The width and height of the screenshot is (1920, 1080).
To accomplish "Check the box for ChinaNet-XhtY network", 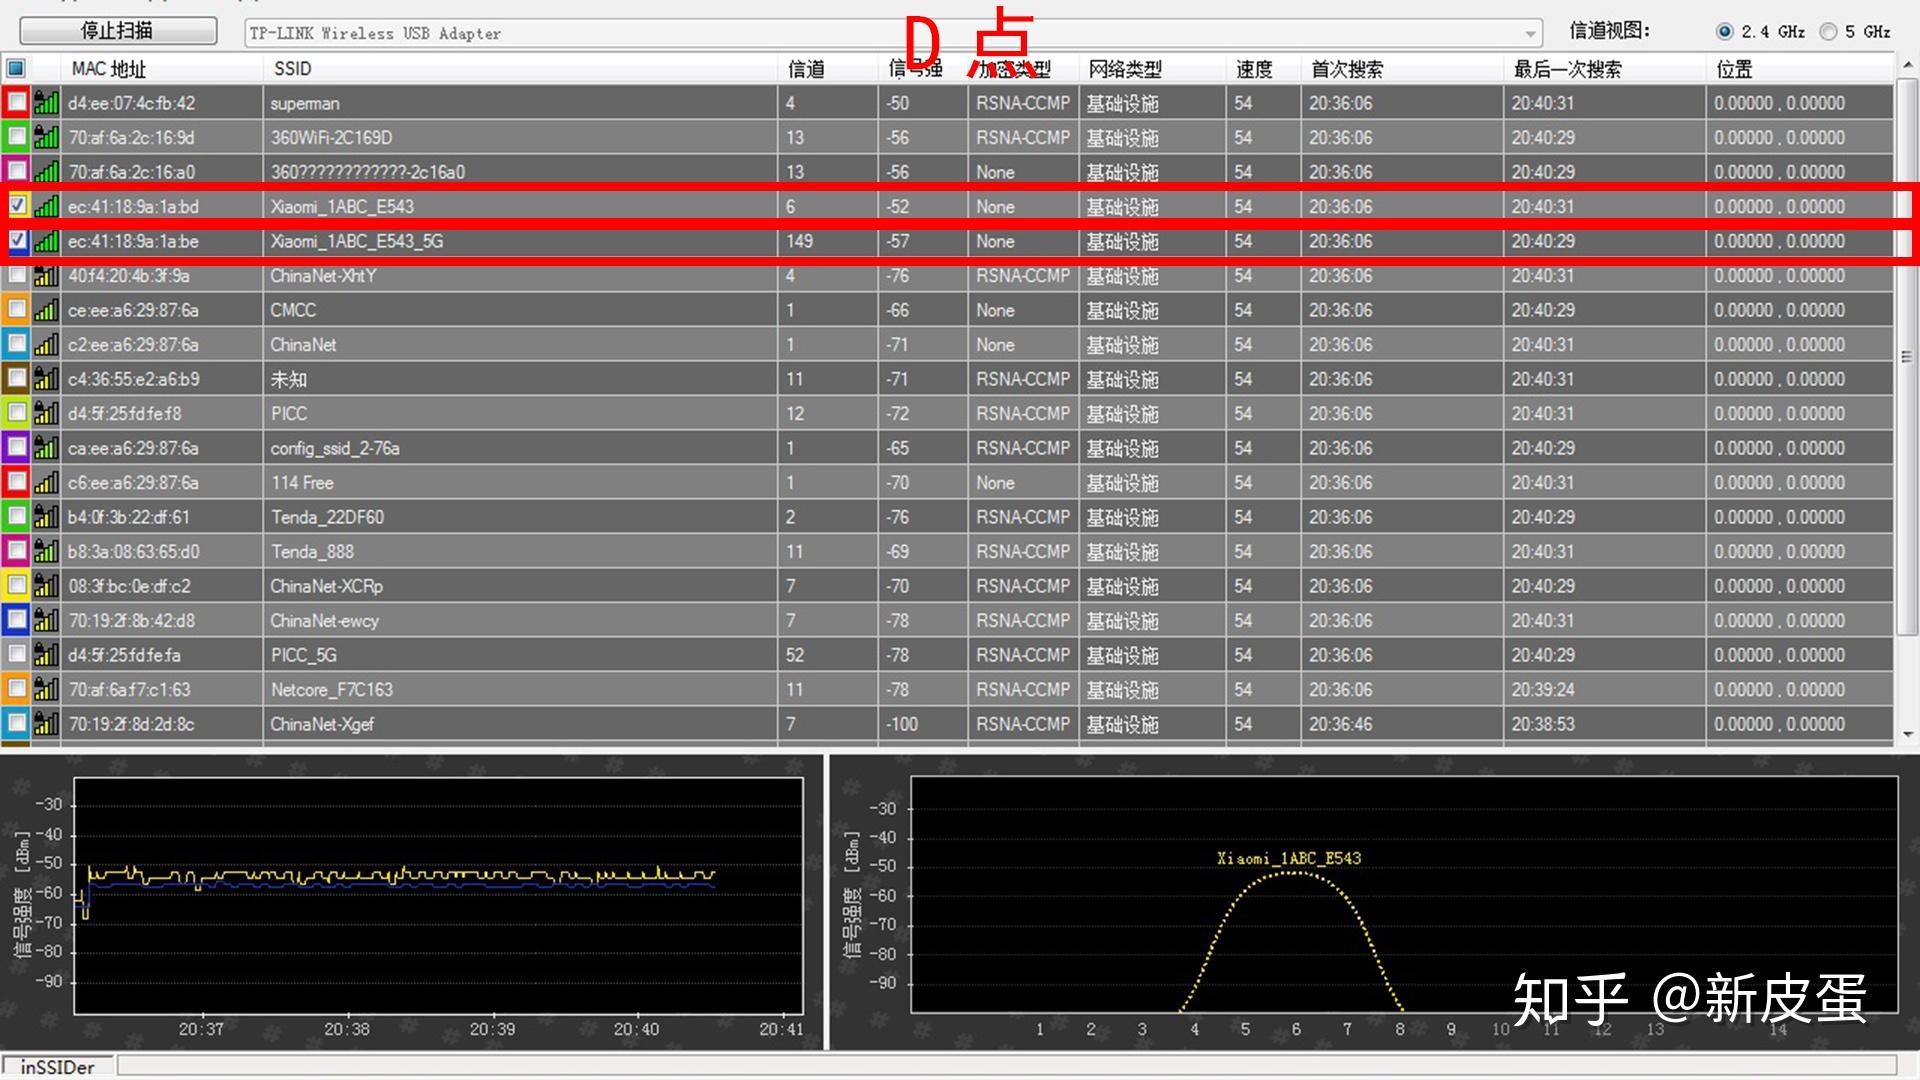I will (x=17, y=275).
